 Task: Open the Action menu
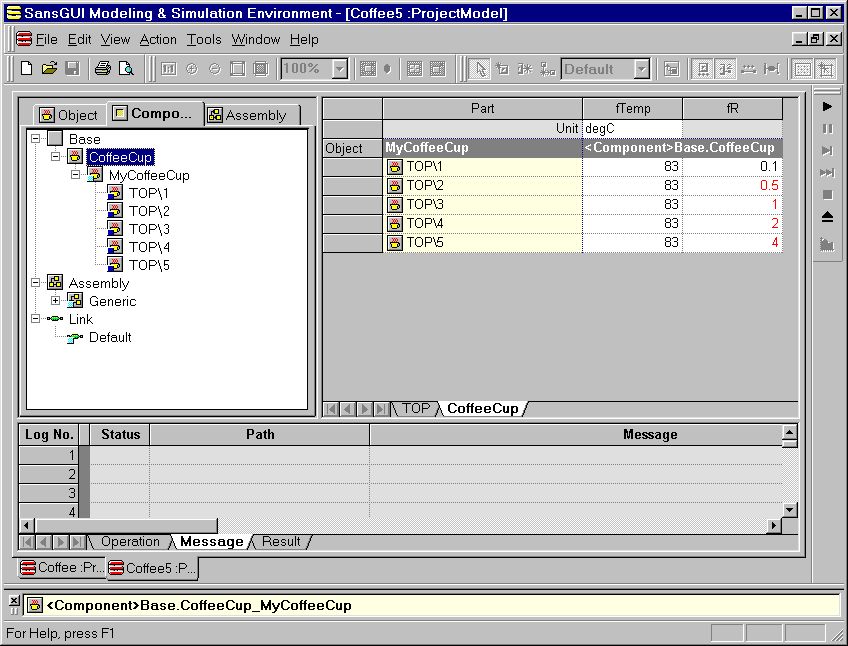pos(158,40)
